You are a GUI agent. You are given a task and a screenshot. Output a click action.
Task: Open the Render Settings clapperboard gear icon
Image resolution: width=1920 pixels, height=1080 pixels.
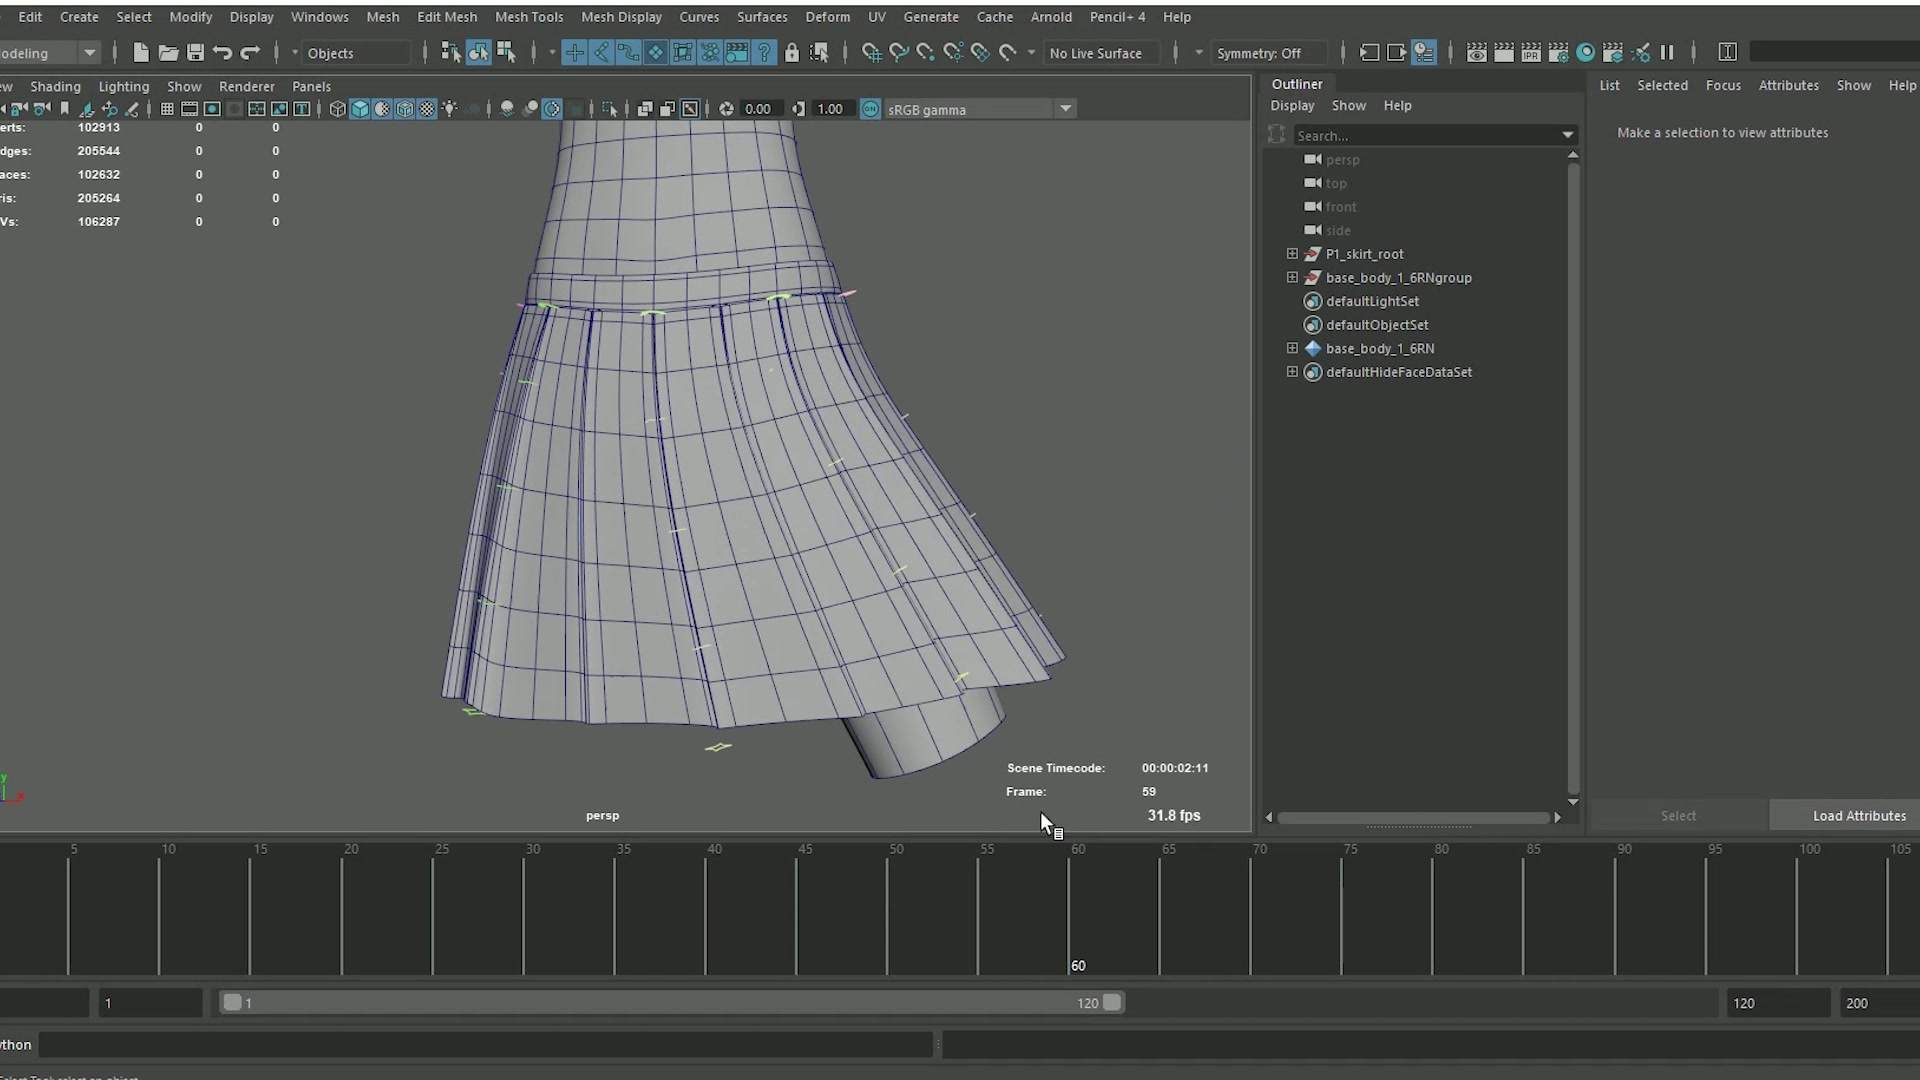tap(1559, 53)
